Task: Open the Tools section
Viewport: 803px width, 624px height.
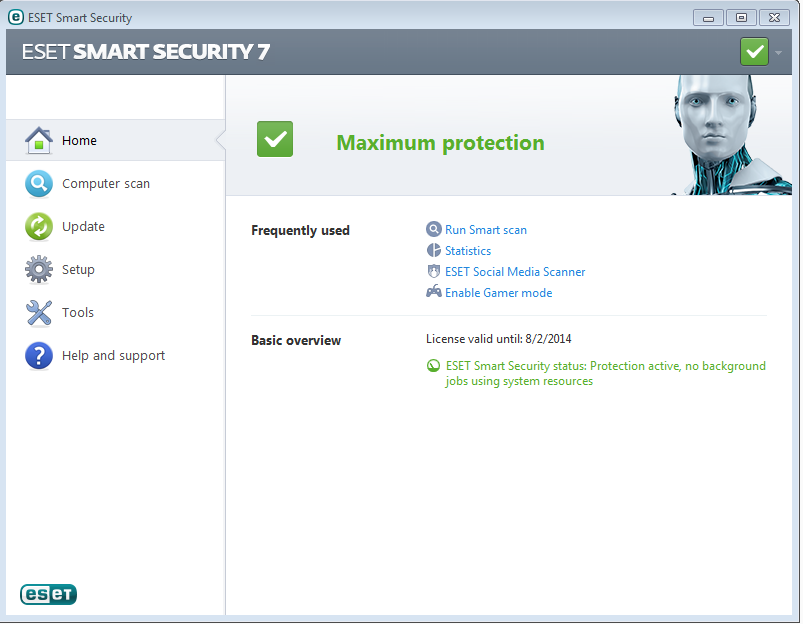Action: (78, 313)
